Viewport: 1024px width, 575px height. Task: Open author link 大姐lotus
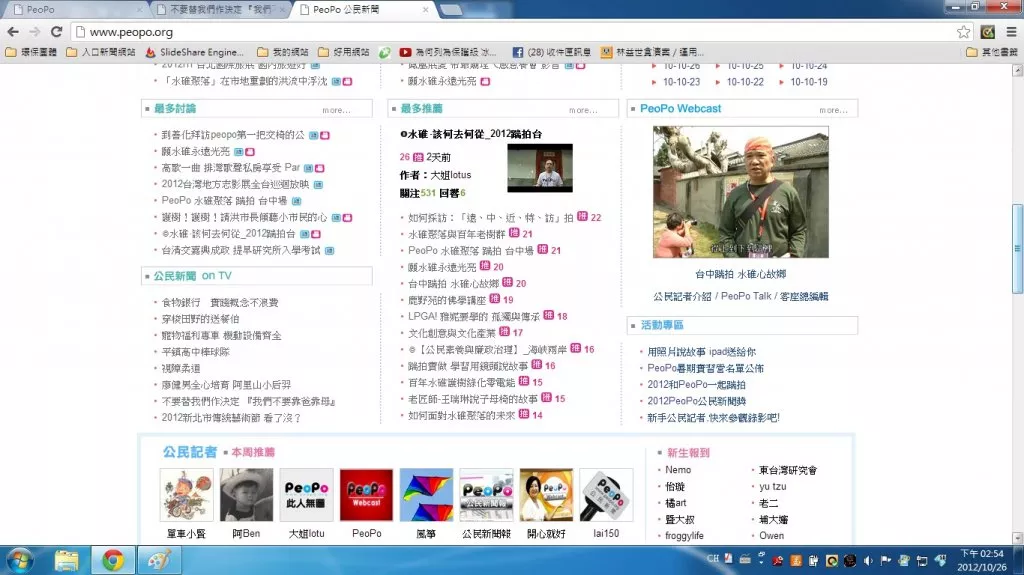pos(451,175)
